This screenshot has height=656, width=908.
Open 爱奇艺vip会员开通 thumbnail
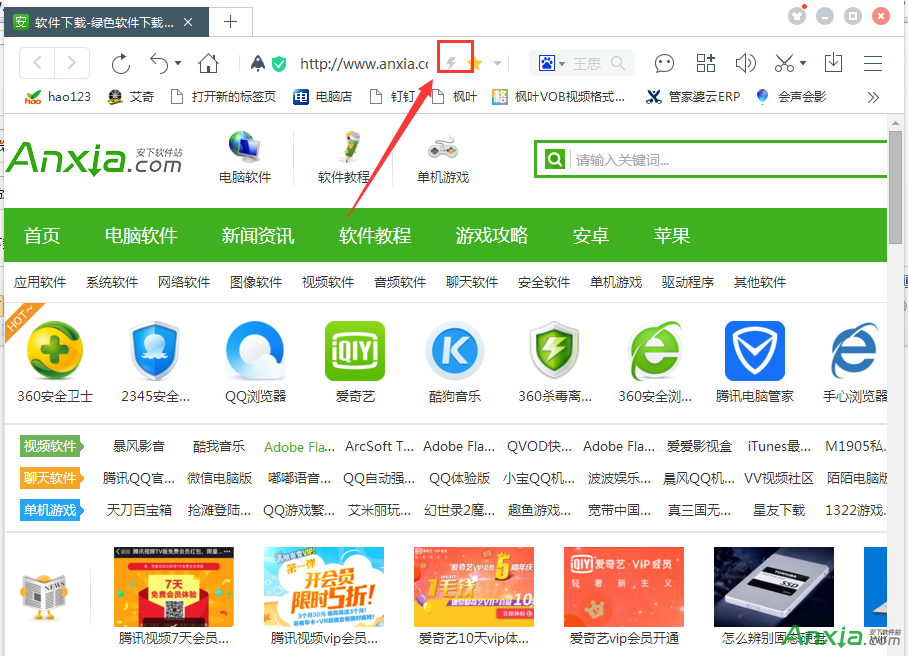click(x=624, y=587)
